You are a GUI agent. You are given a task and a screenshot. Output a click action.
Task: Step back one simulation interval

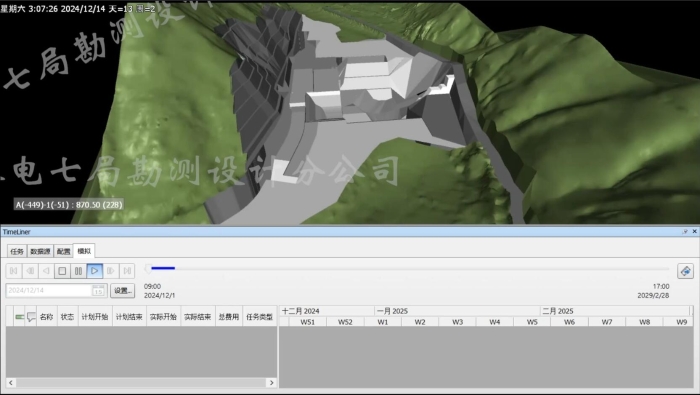30,271
